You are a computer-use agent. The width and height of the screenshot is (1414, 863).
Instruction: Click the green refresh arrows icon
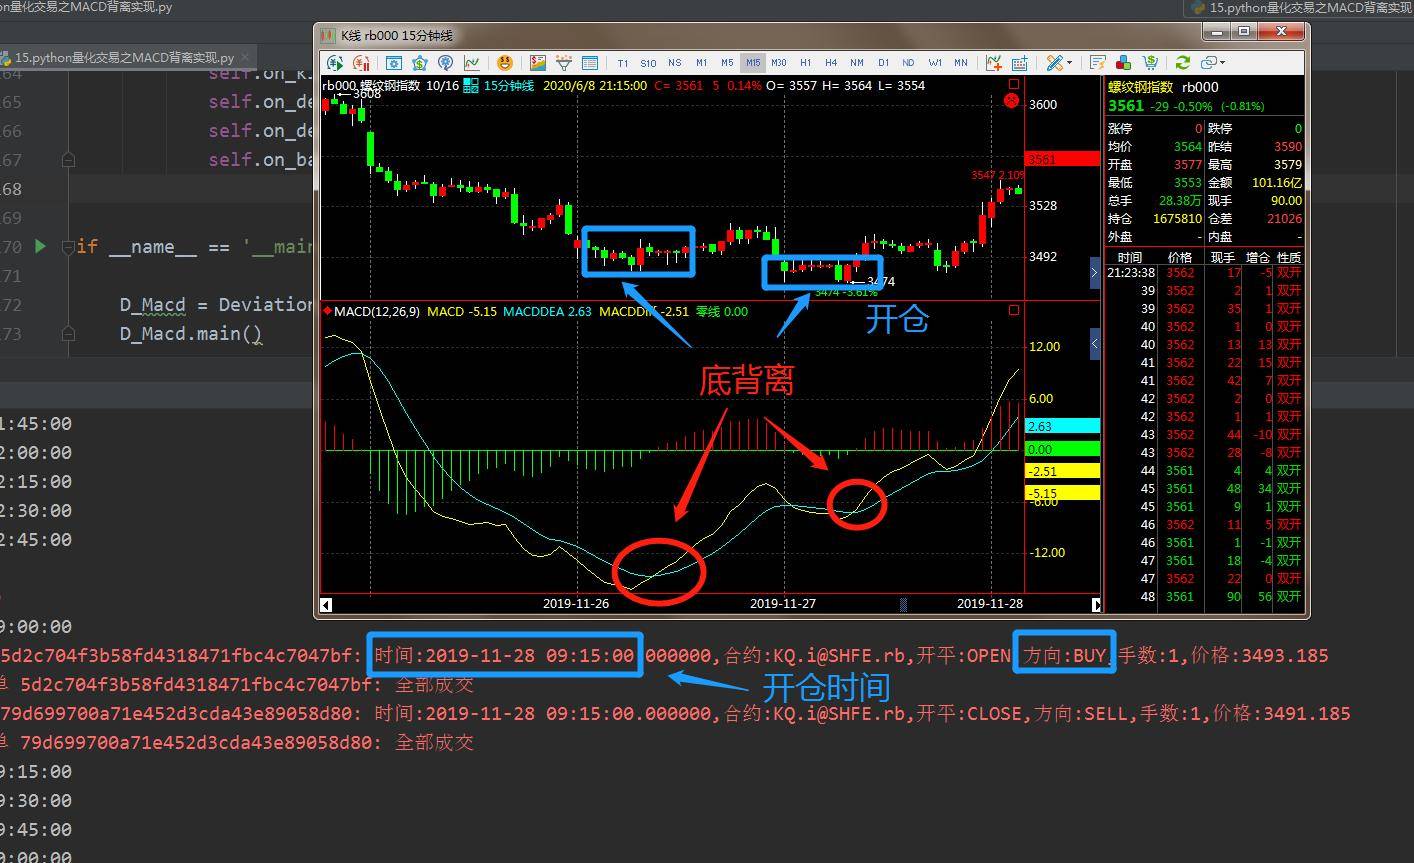coord(1183,62)
